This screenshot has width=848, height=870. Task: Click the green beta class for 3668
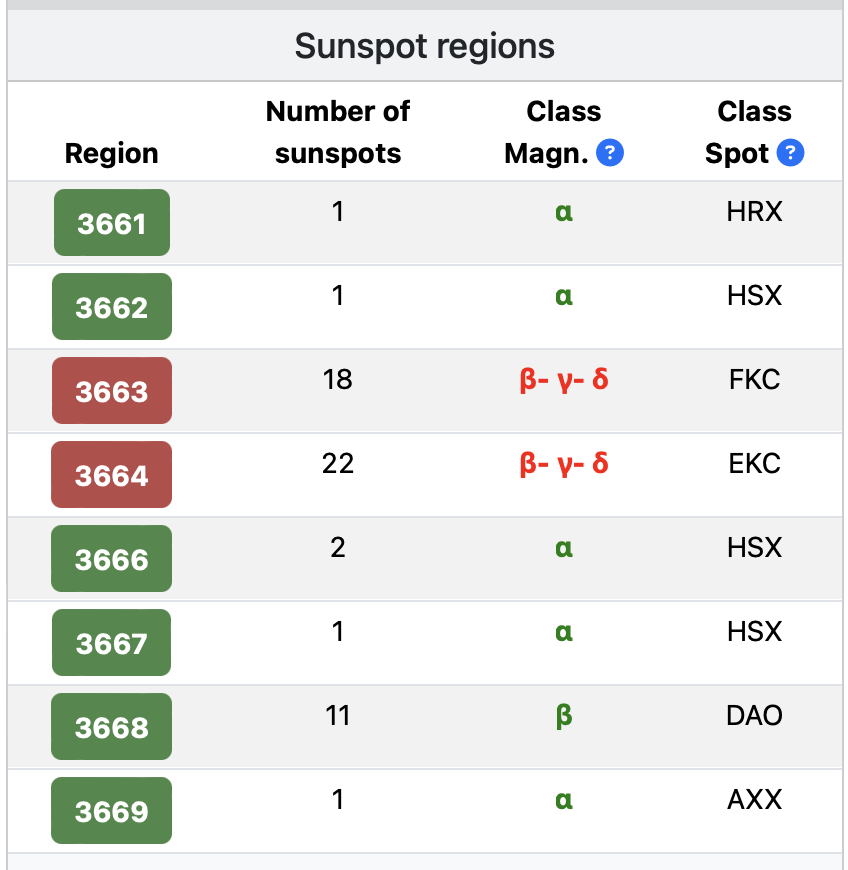click(x=564, y=716)
